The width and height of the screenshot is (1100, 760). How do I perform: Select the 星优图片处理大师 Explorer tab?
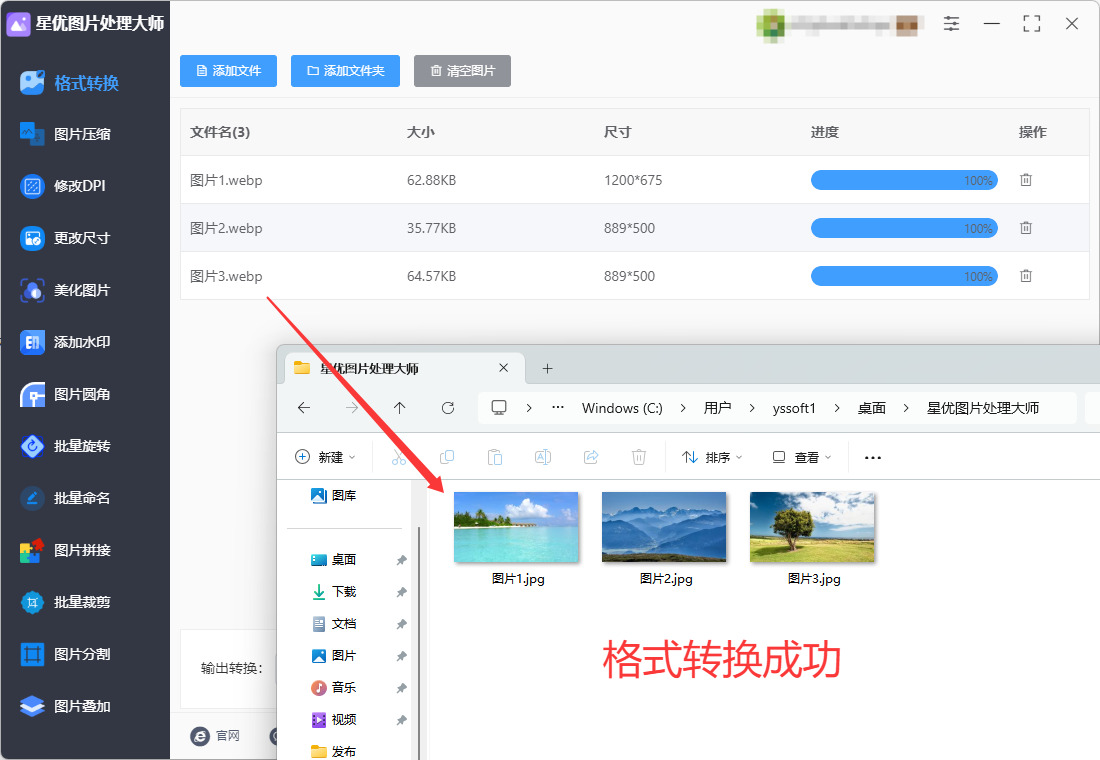coord(405,368)
